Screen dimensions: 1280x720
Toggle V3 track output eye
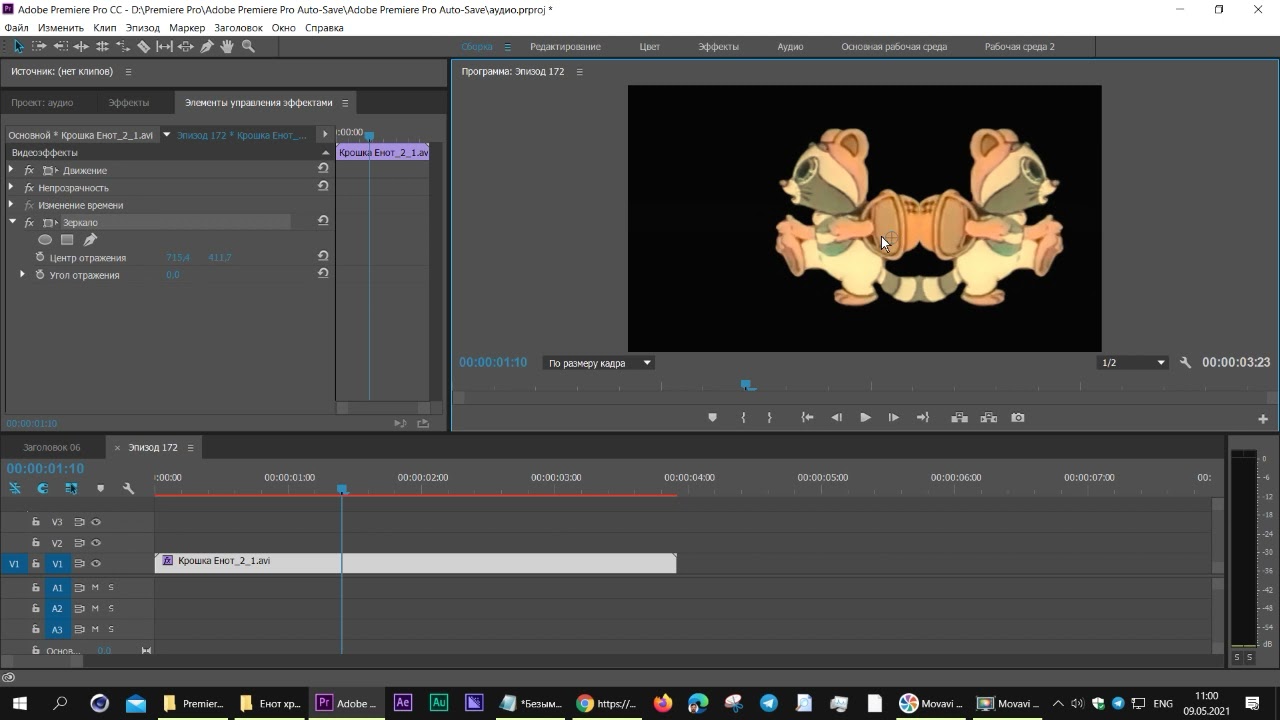coord(96,522)
